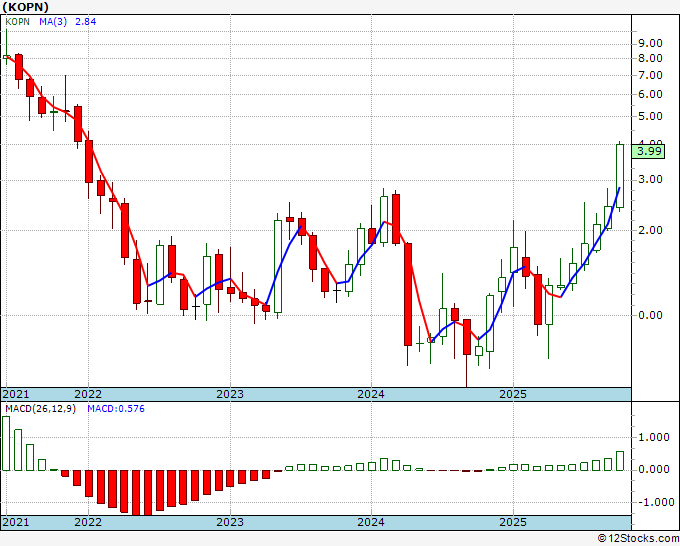Image resolution: width=680 pixels, height=546 pixels.
Task: Select the MA(3) indicator label
Action: (53, 22)
